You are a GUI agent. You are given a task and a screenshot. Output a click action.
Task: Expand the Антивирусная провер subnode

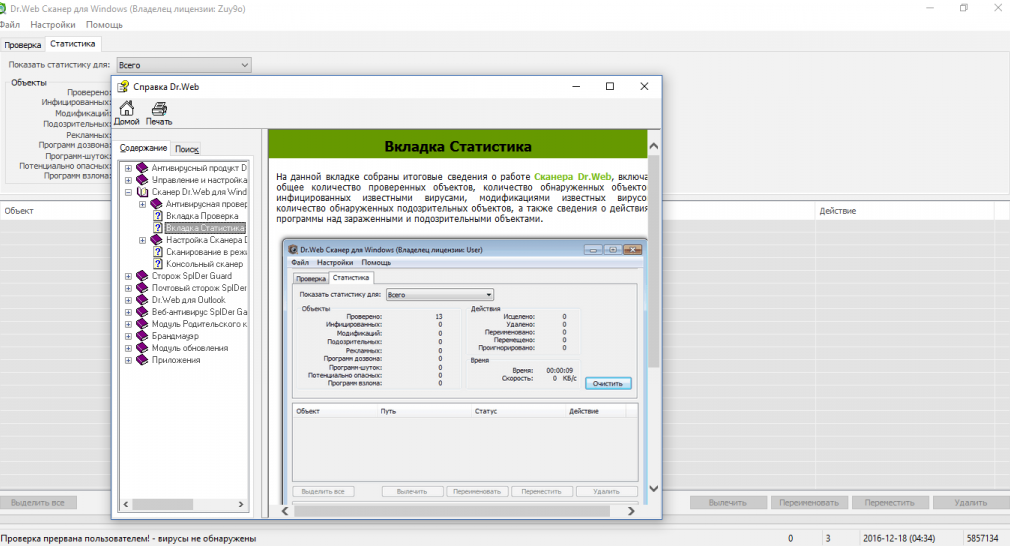point(142,204)
